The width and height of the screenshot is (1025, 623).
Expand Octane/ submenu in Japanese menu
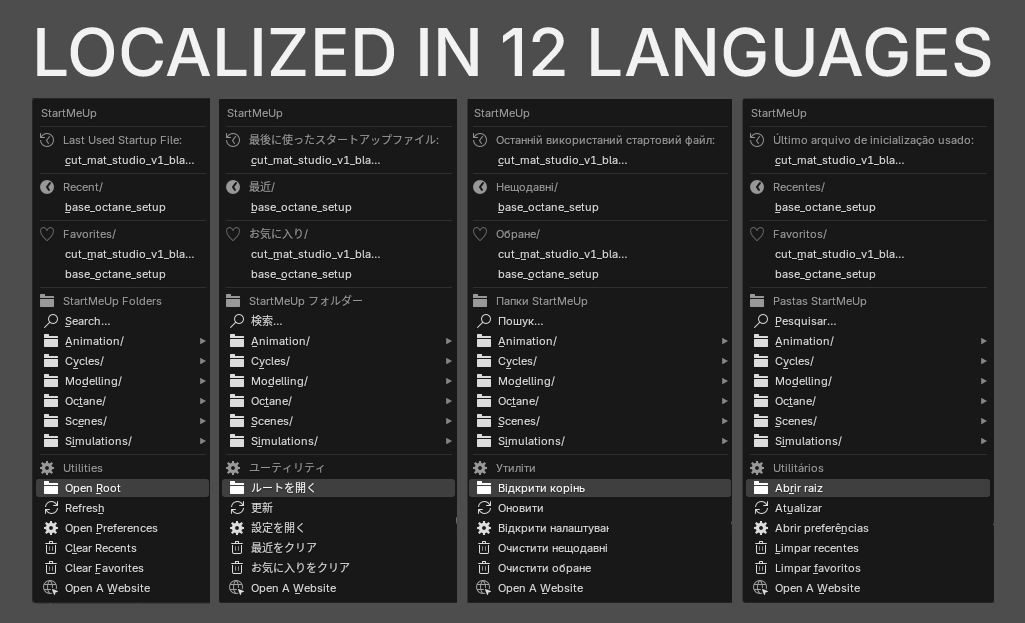(448, 401)
